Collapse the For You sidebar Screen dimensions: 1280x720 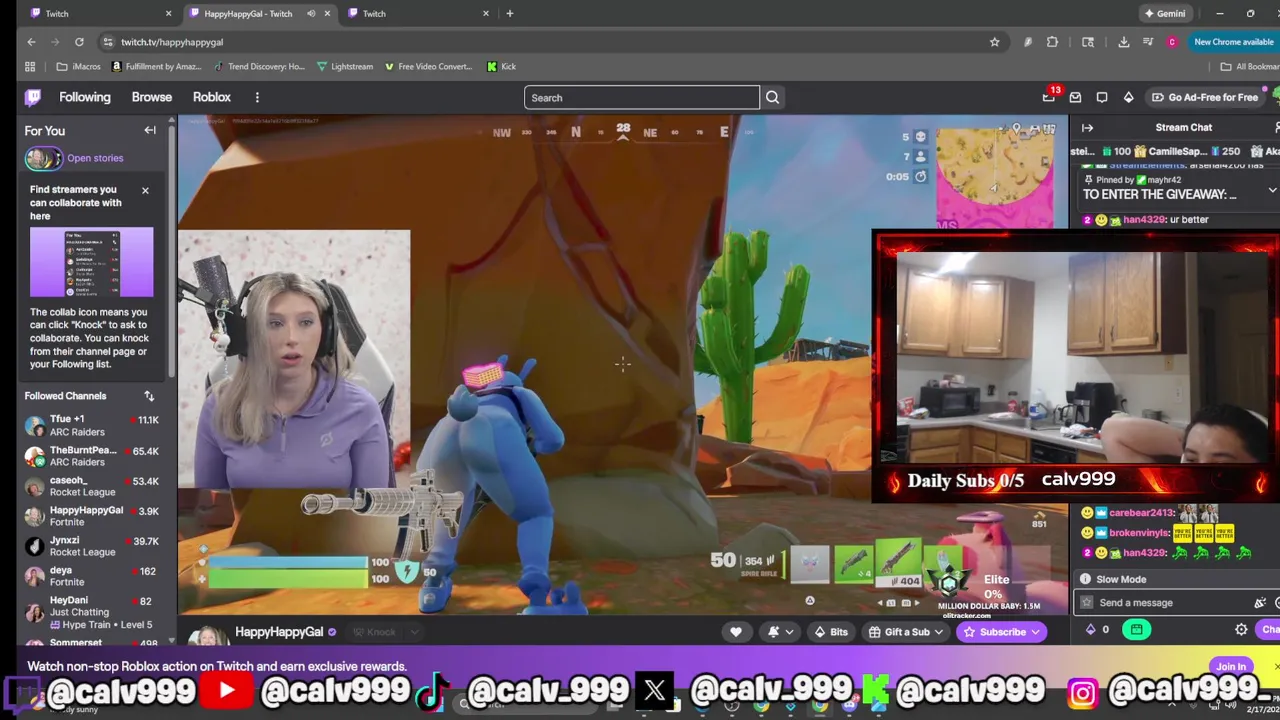click(x=150, y=130)
